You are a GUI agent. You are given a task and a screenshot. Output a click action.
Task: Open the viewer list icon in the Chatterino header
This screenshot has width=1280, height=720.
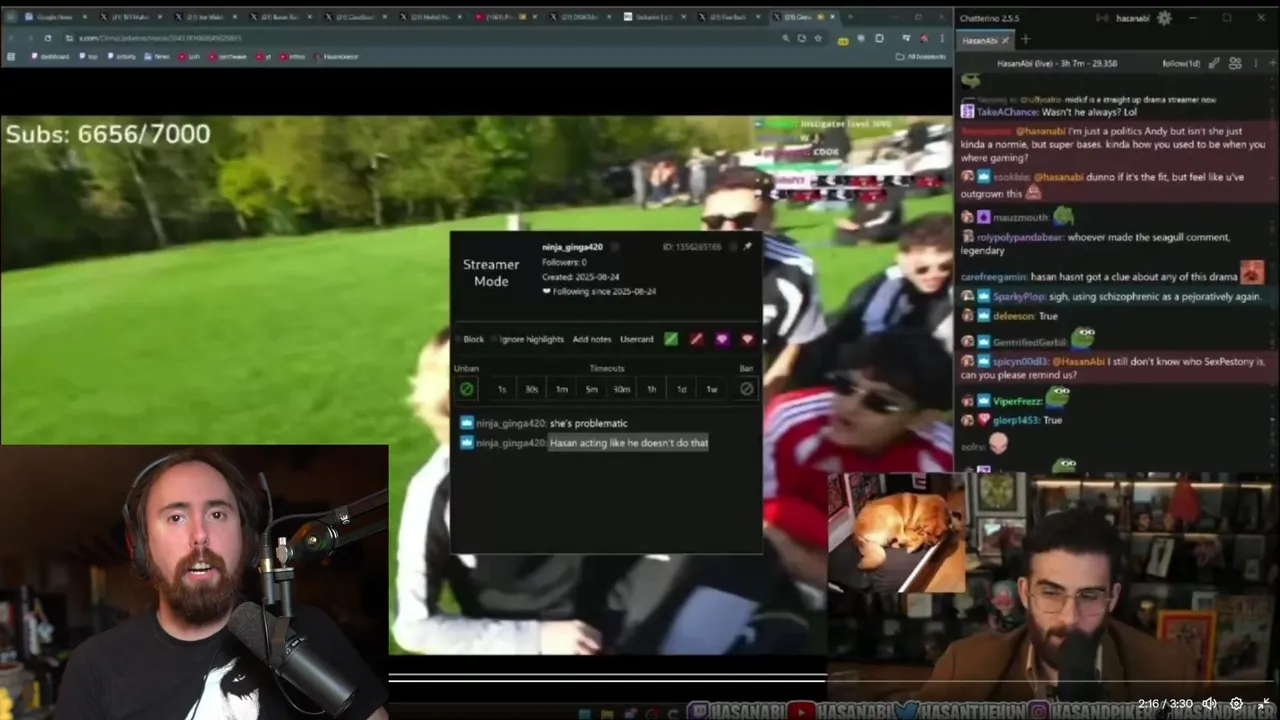pyautogui.click(x=1235, y=63)
